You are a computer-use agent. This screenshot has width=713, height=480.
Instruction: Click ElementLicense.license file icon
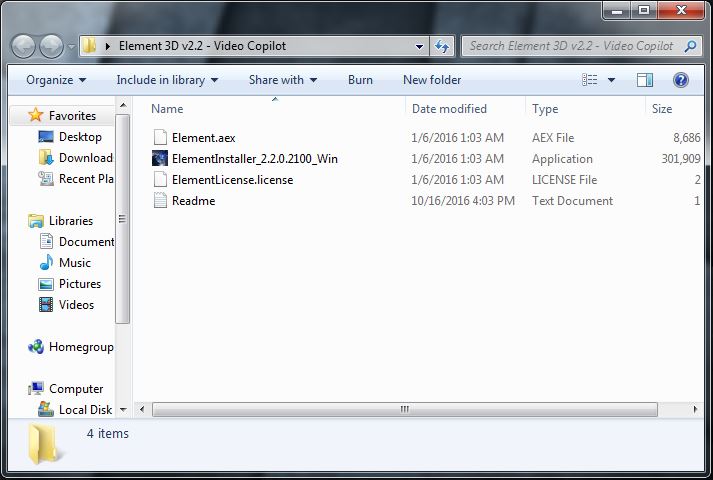tap(160, 179)
